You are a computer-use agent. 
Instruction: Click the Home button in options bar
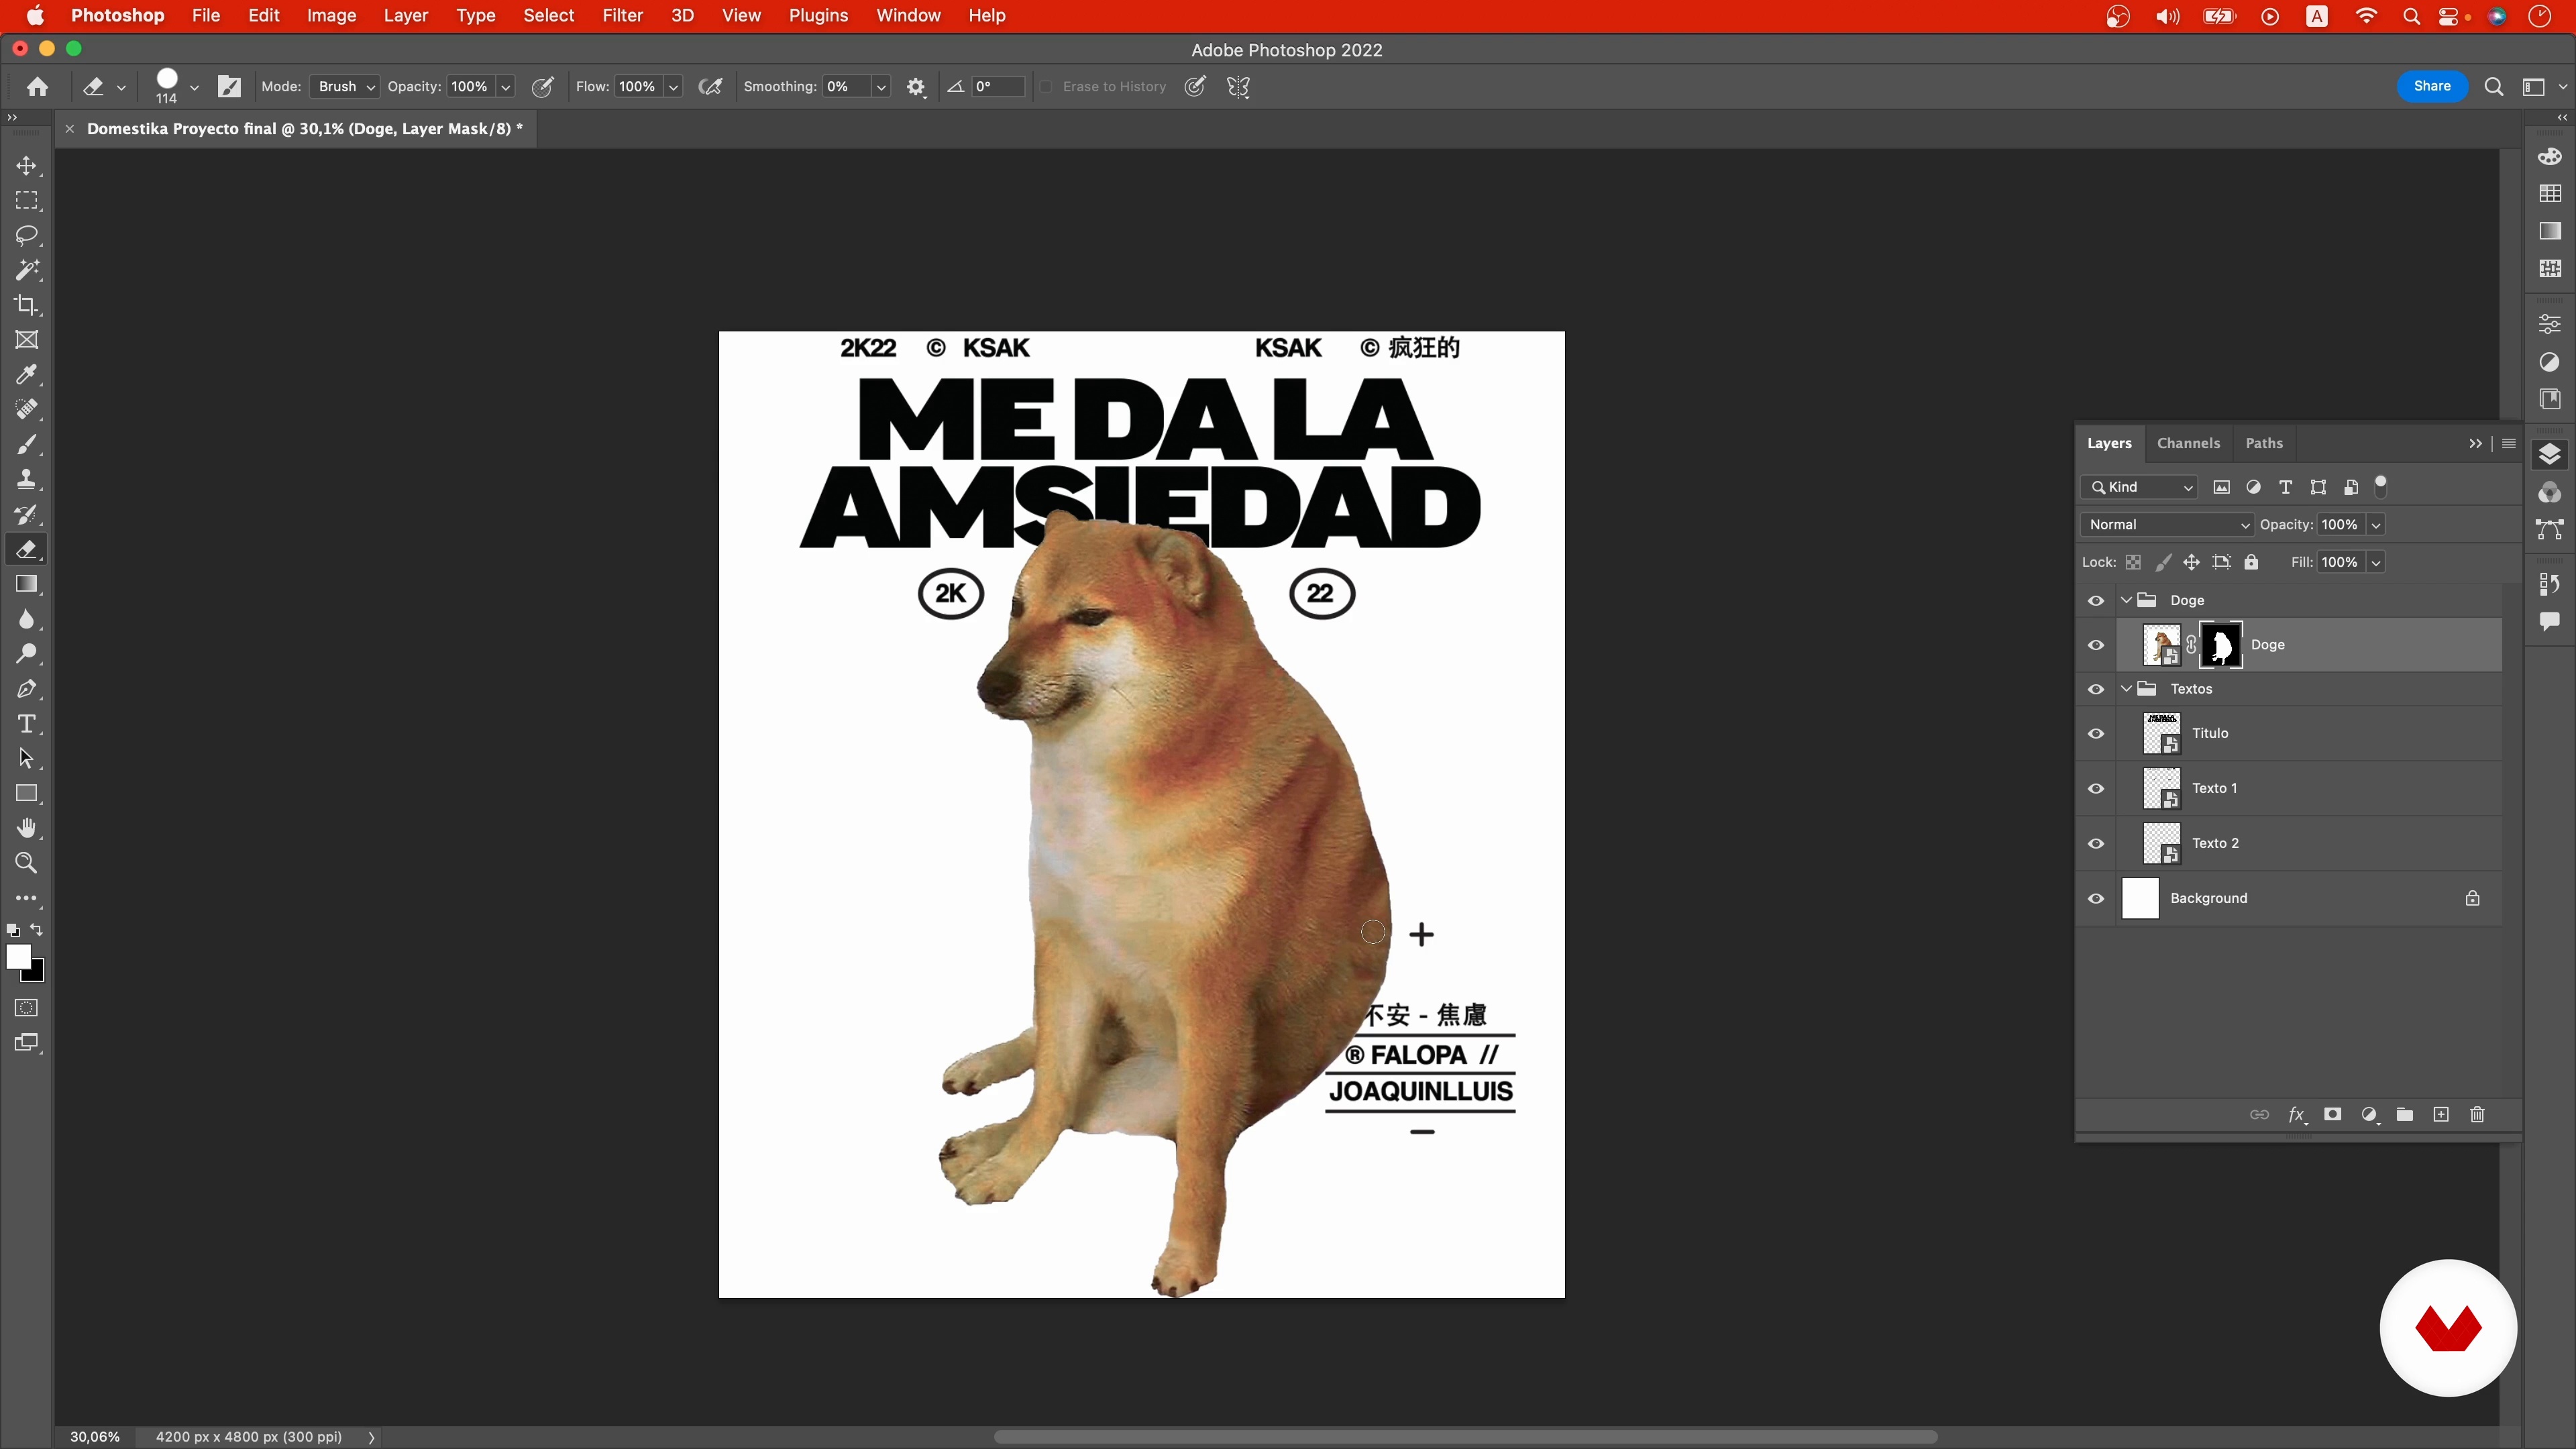point(38,87)
